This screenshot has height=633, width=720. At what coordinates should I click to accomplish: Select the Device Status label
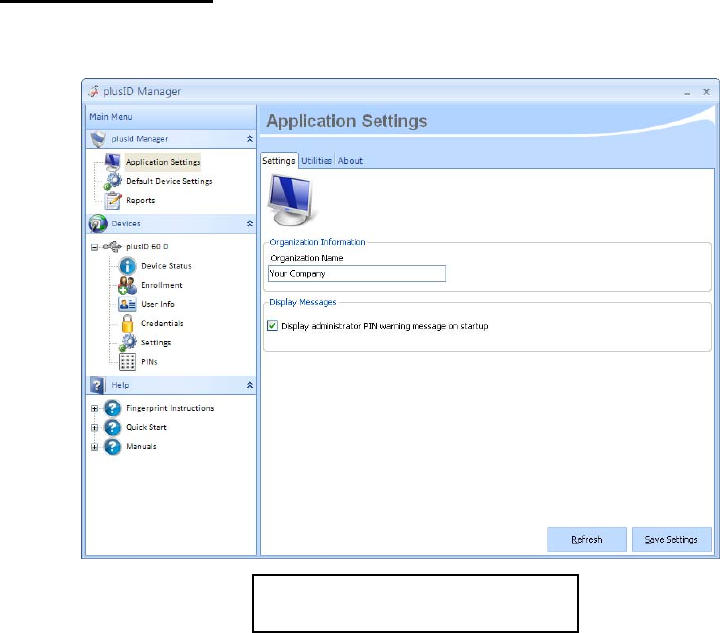tap(166, 266)
